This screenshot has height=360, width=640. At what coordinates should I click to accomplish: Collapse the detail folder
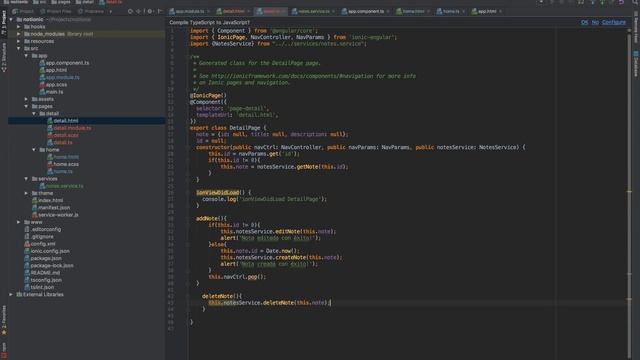click(x=34, y=113)
